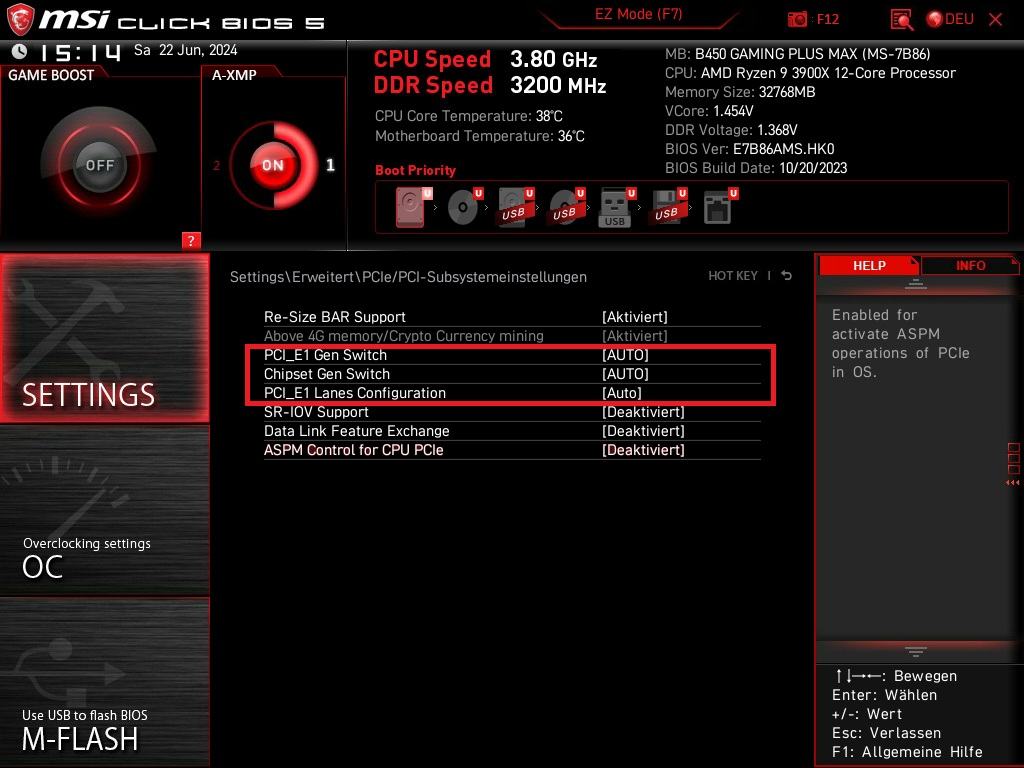Select the PCI_E1 Gen Switch label

[x=325, y=355]
